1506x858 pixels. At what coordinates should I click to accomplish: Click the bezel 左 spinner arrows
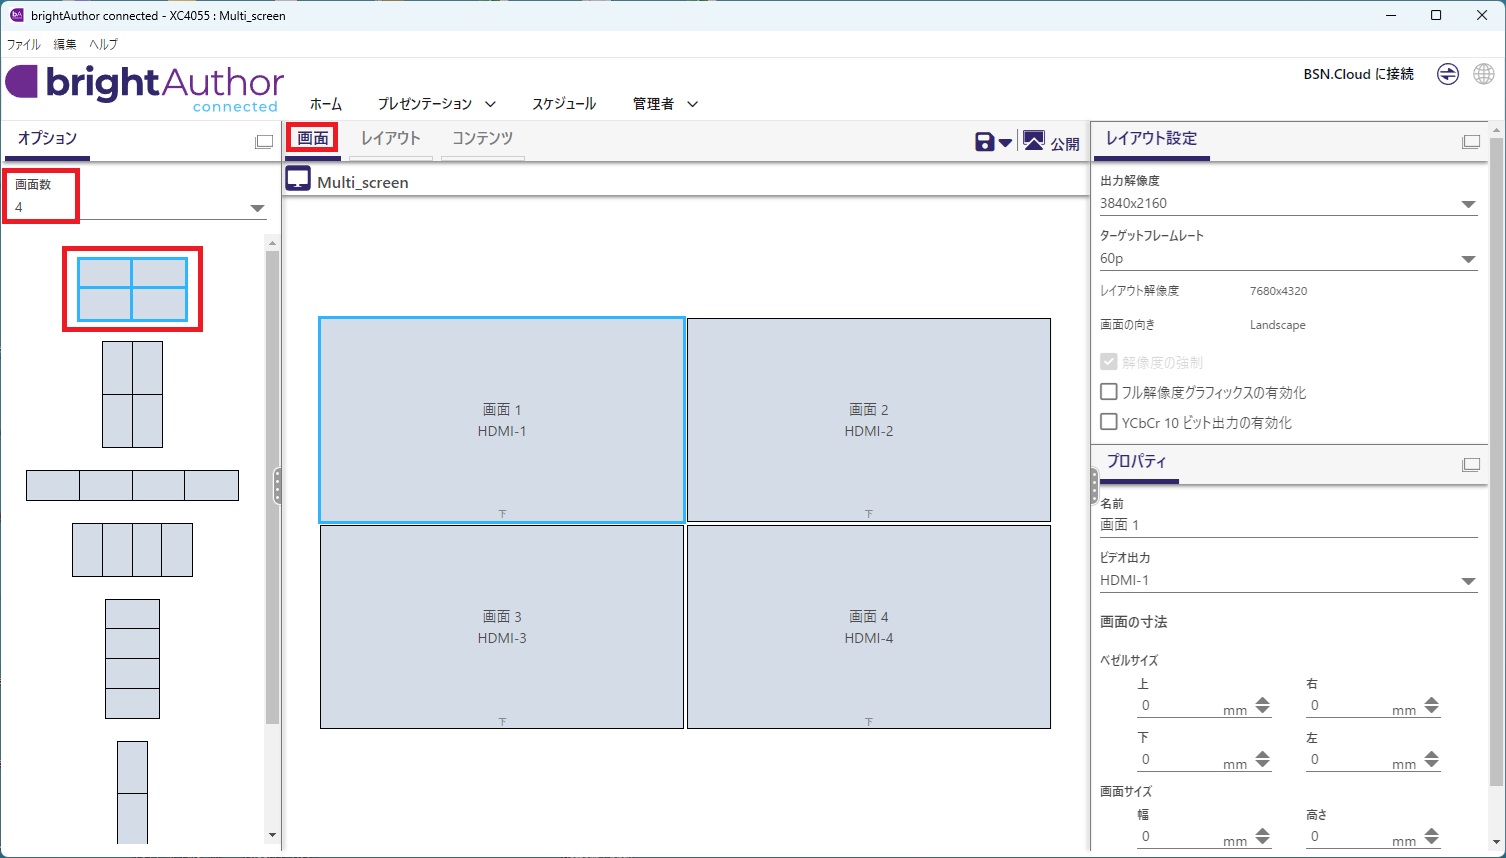pos(1432,760)
